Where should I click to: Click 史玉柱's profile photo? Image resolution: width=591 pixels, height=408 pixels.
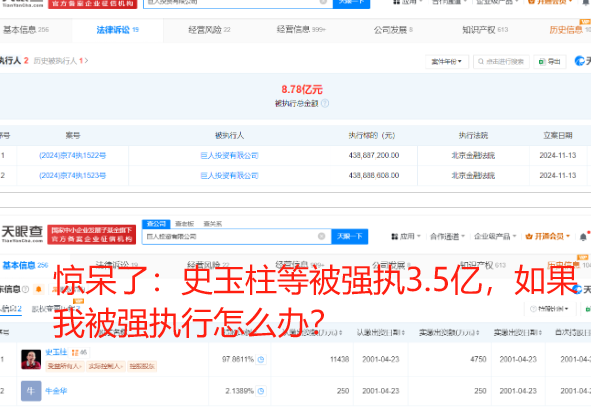click(x=31, y=359)
